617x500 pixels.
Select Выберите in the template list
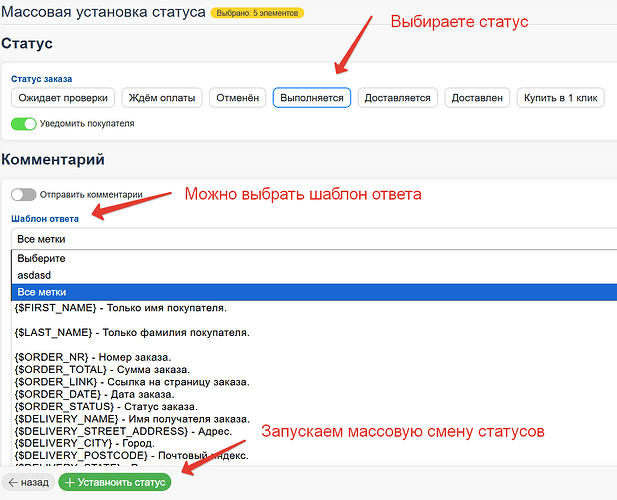(x=40, y=258)
